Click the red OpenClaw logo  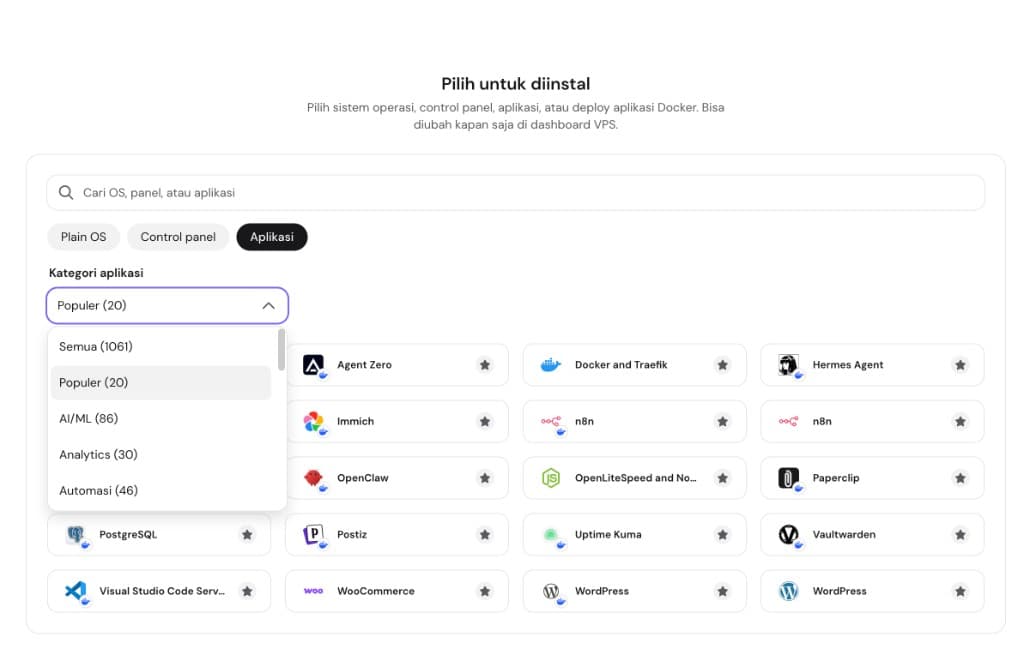click(x=313, y=478)
